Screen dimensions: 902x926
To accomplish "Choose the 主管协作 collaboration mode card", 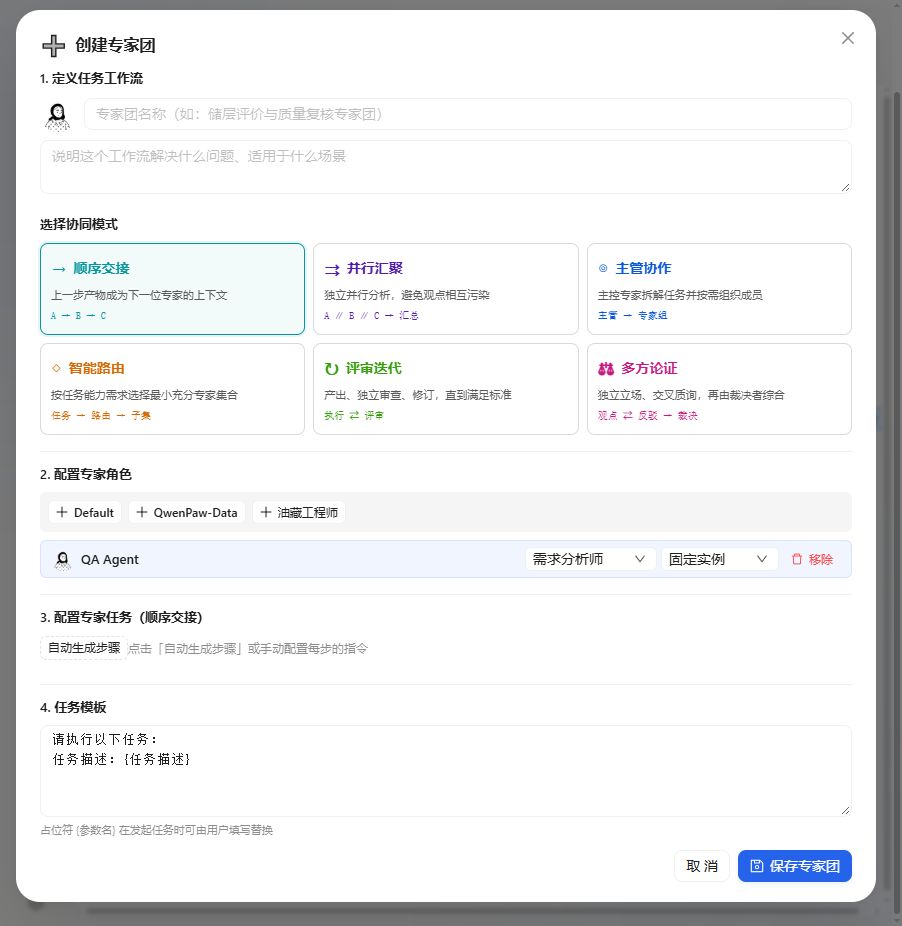I will coord(719,289).
